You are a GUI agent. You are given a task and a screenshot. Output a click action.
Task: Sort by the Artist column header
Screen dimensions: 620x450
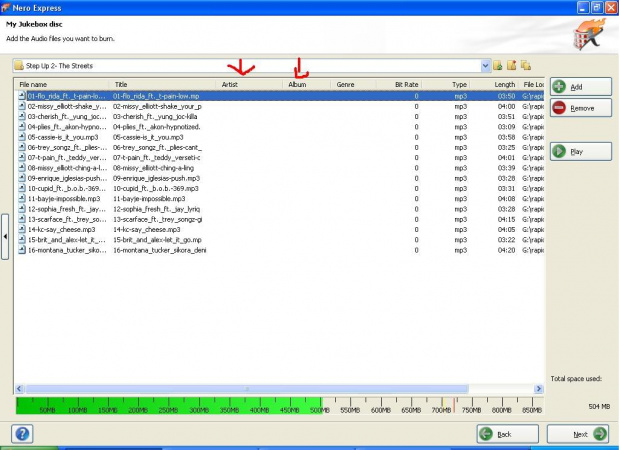point(230,85)
